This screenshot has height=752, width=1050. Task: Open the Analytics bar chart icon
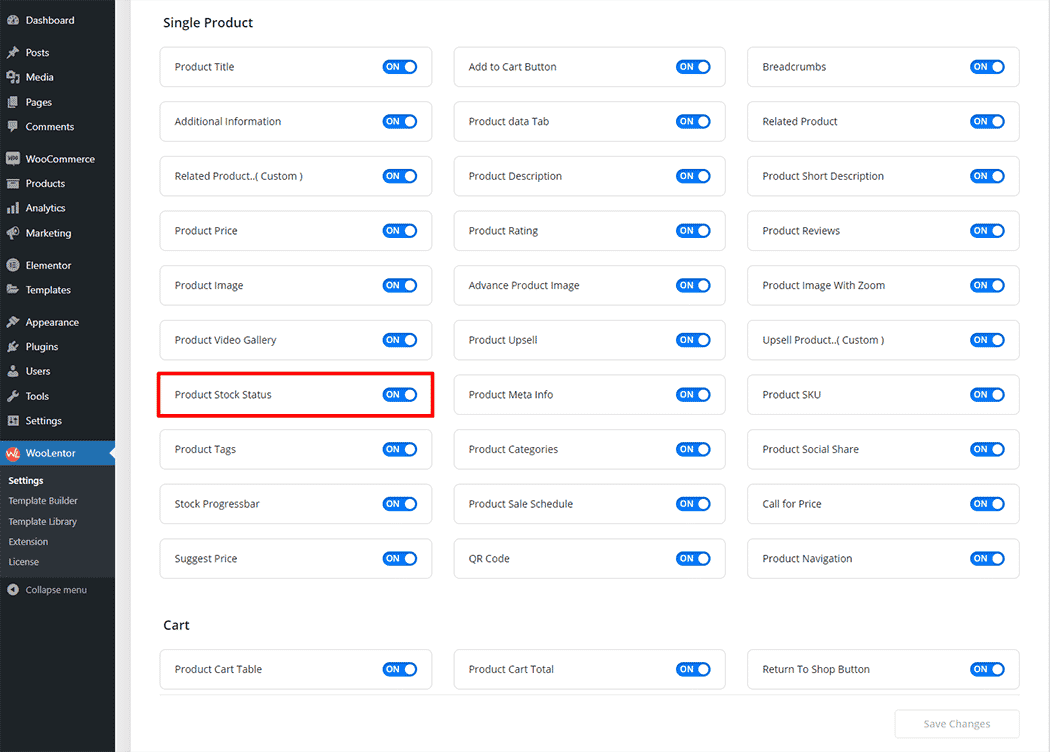[13, 208]
